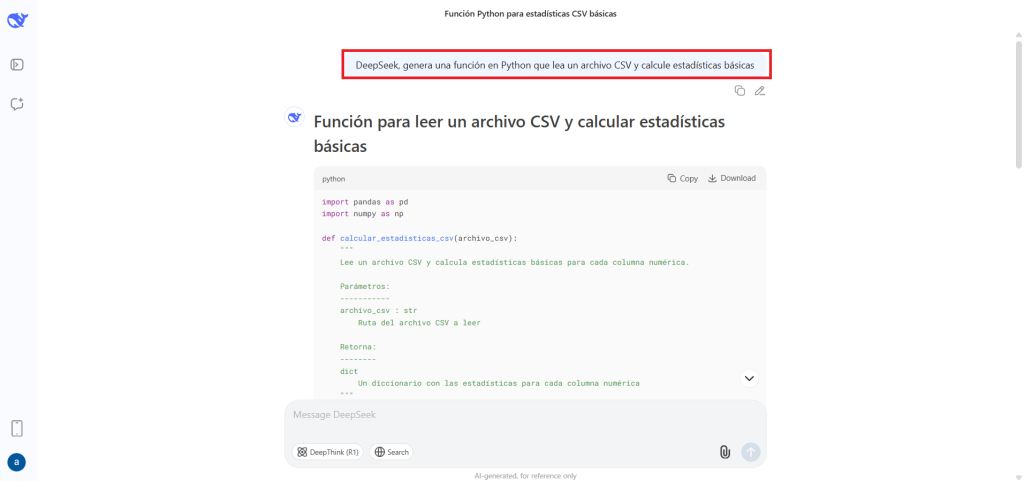The width and height of the screenshot is (1024, 481).
Task: Start a new chat via sidebar icon
Action: click(17, 104)
